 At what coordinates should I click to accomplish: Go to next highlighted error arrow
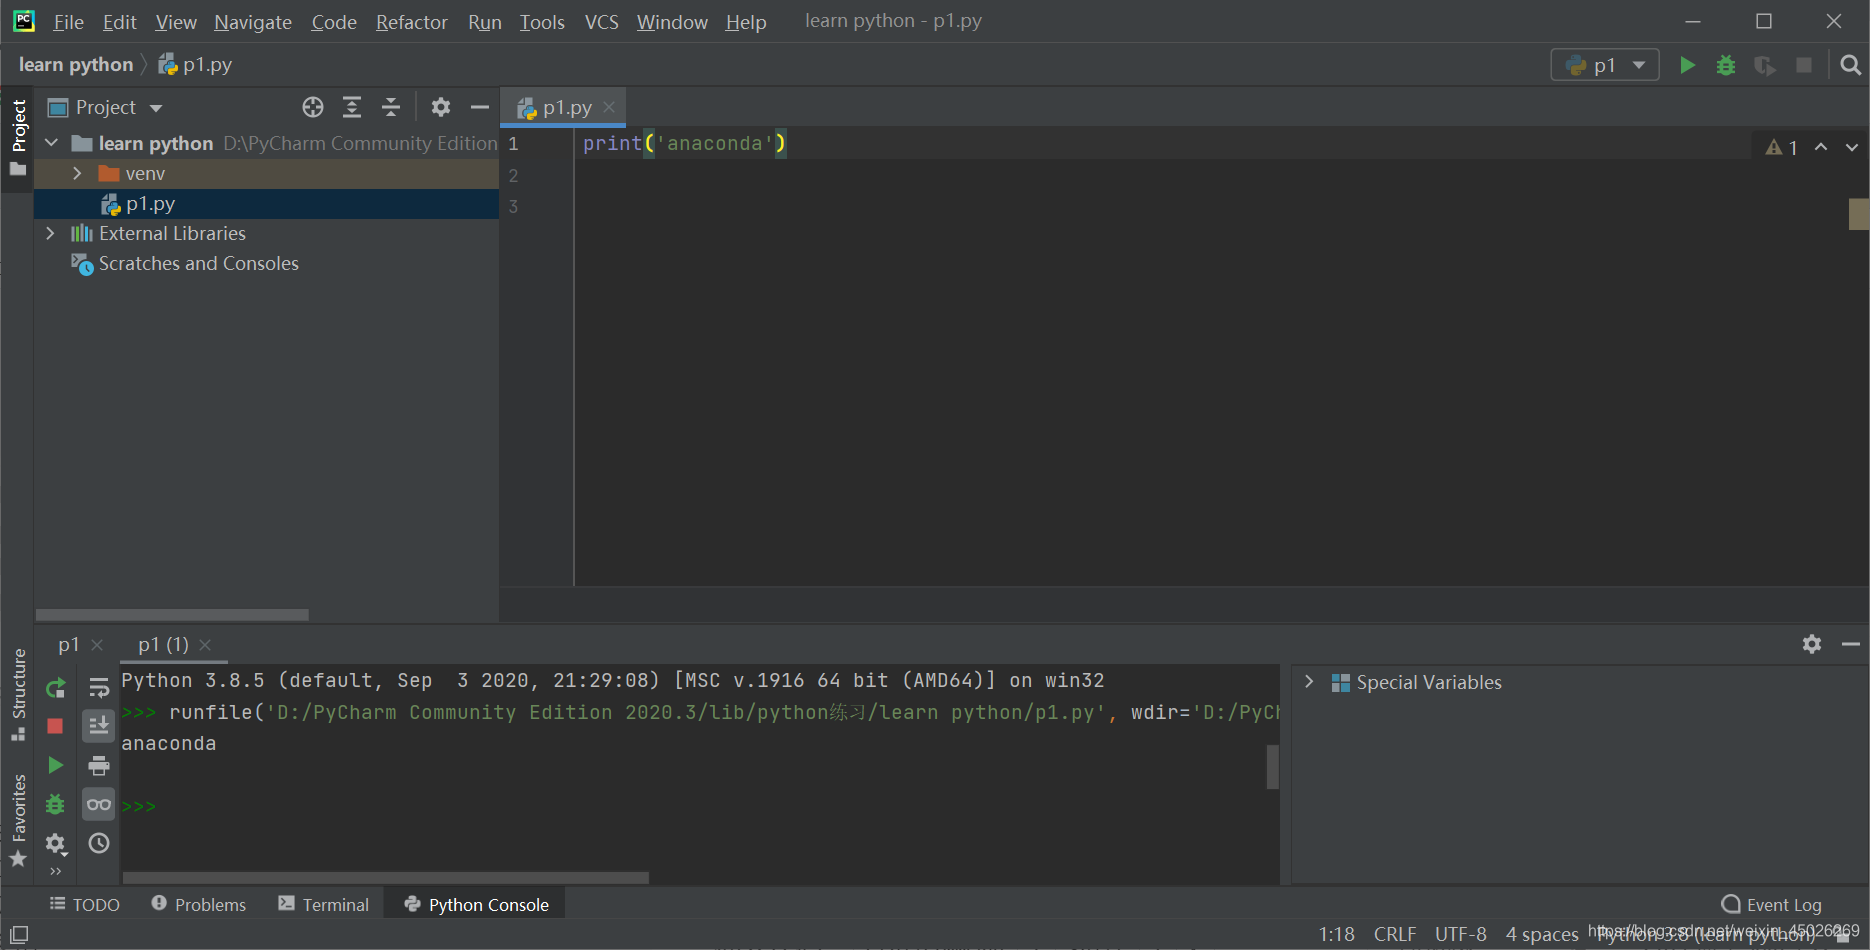pyautogui.click(x=1852, y=147)
